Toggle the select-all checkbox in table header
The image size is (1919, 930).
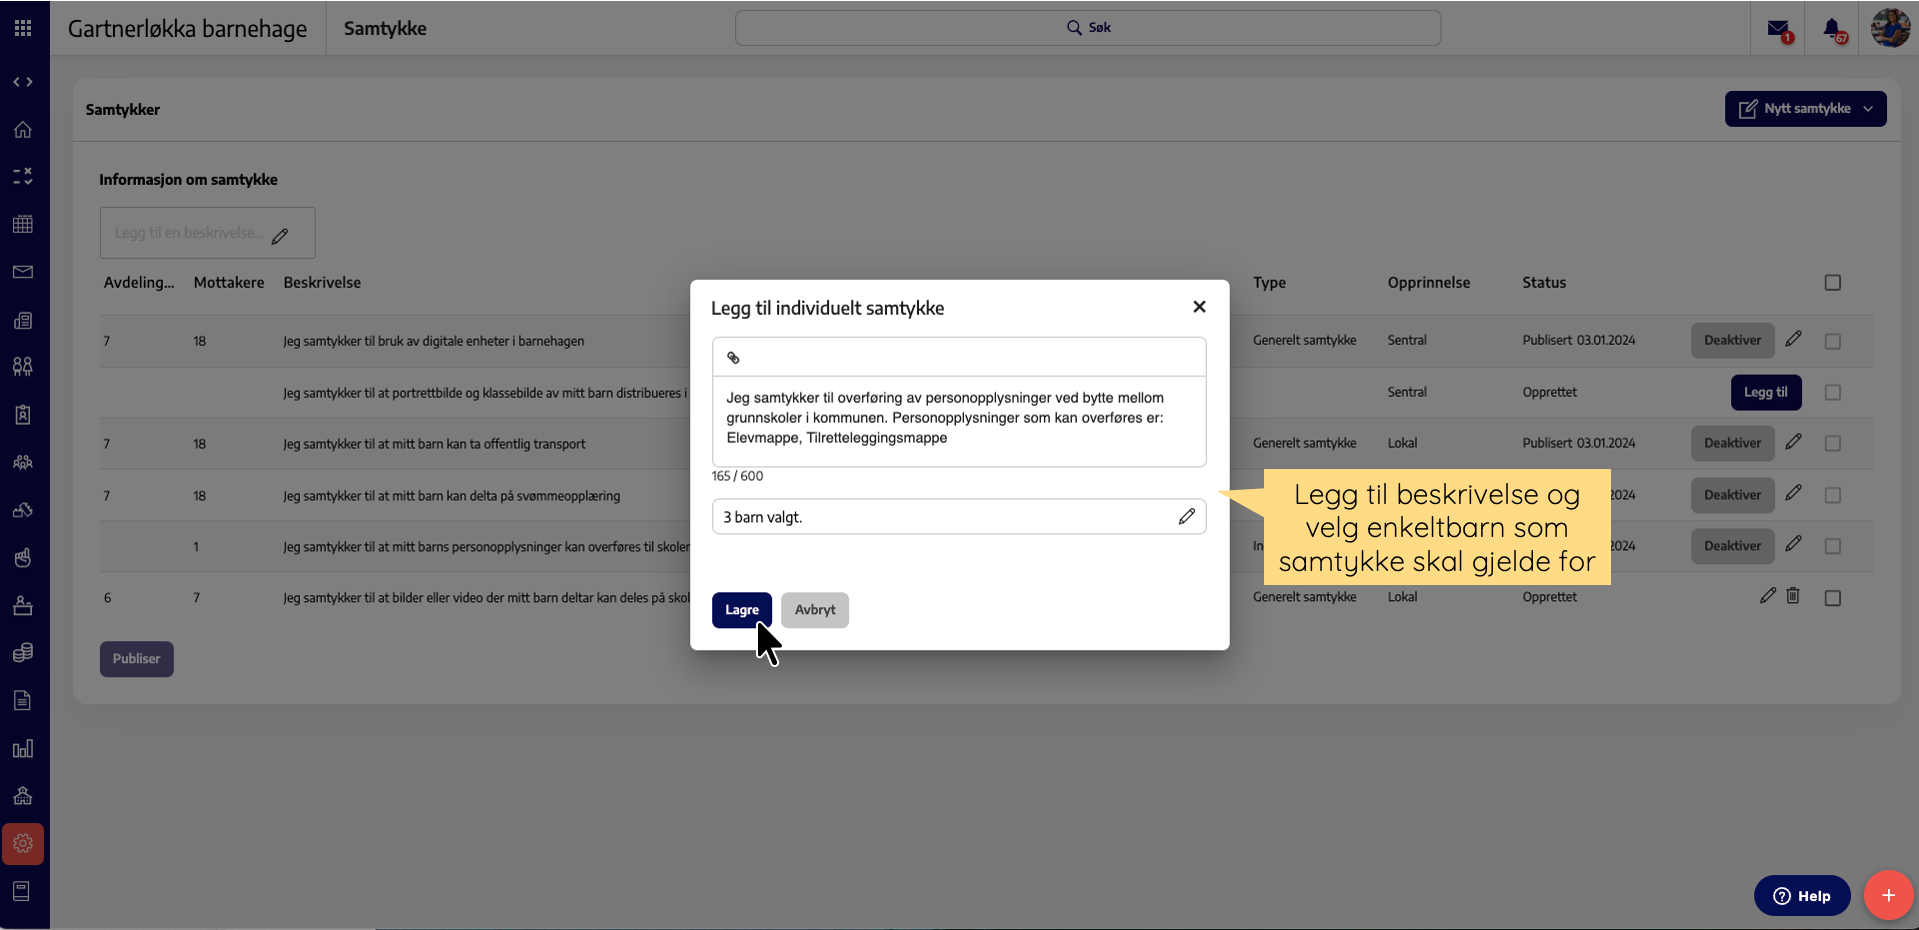pos(1832,283)
